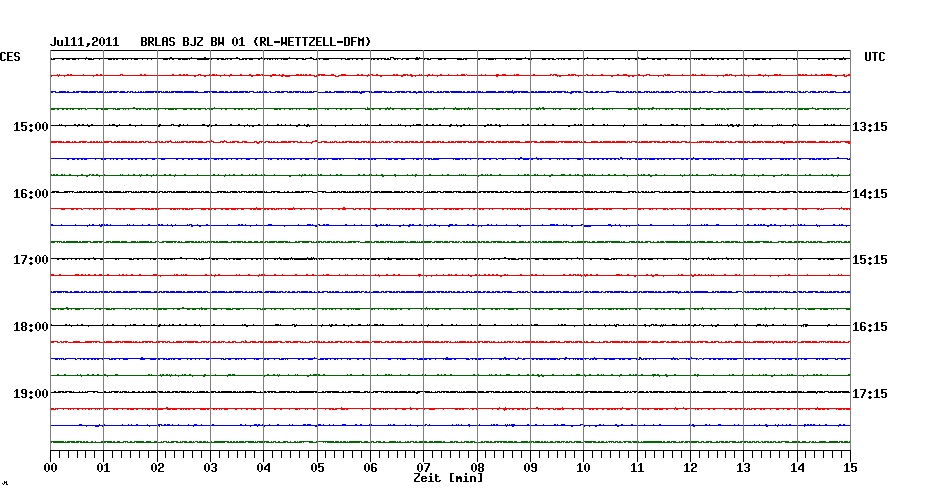
Task: Click minute 15 on the bottom axis
Action: [849, 468]
